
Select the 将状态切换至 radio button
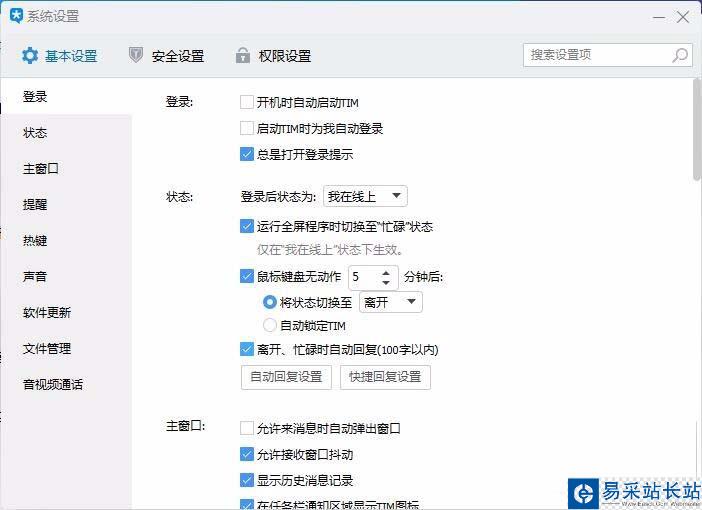point(270,302)
